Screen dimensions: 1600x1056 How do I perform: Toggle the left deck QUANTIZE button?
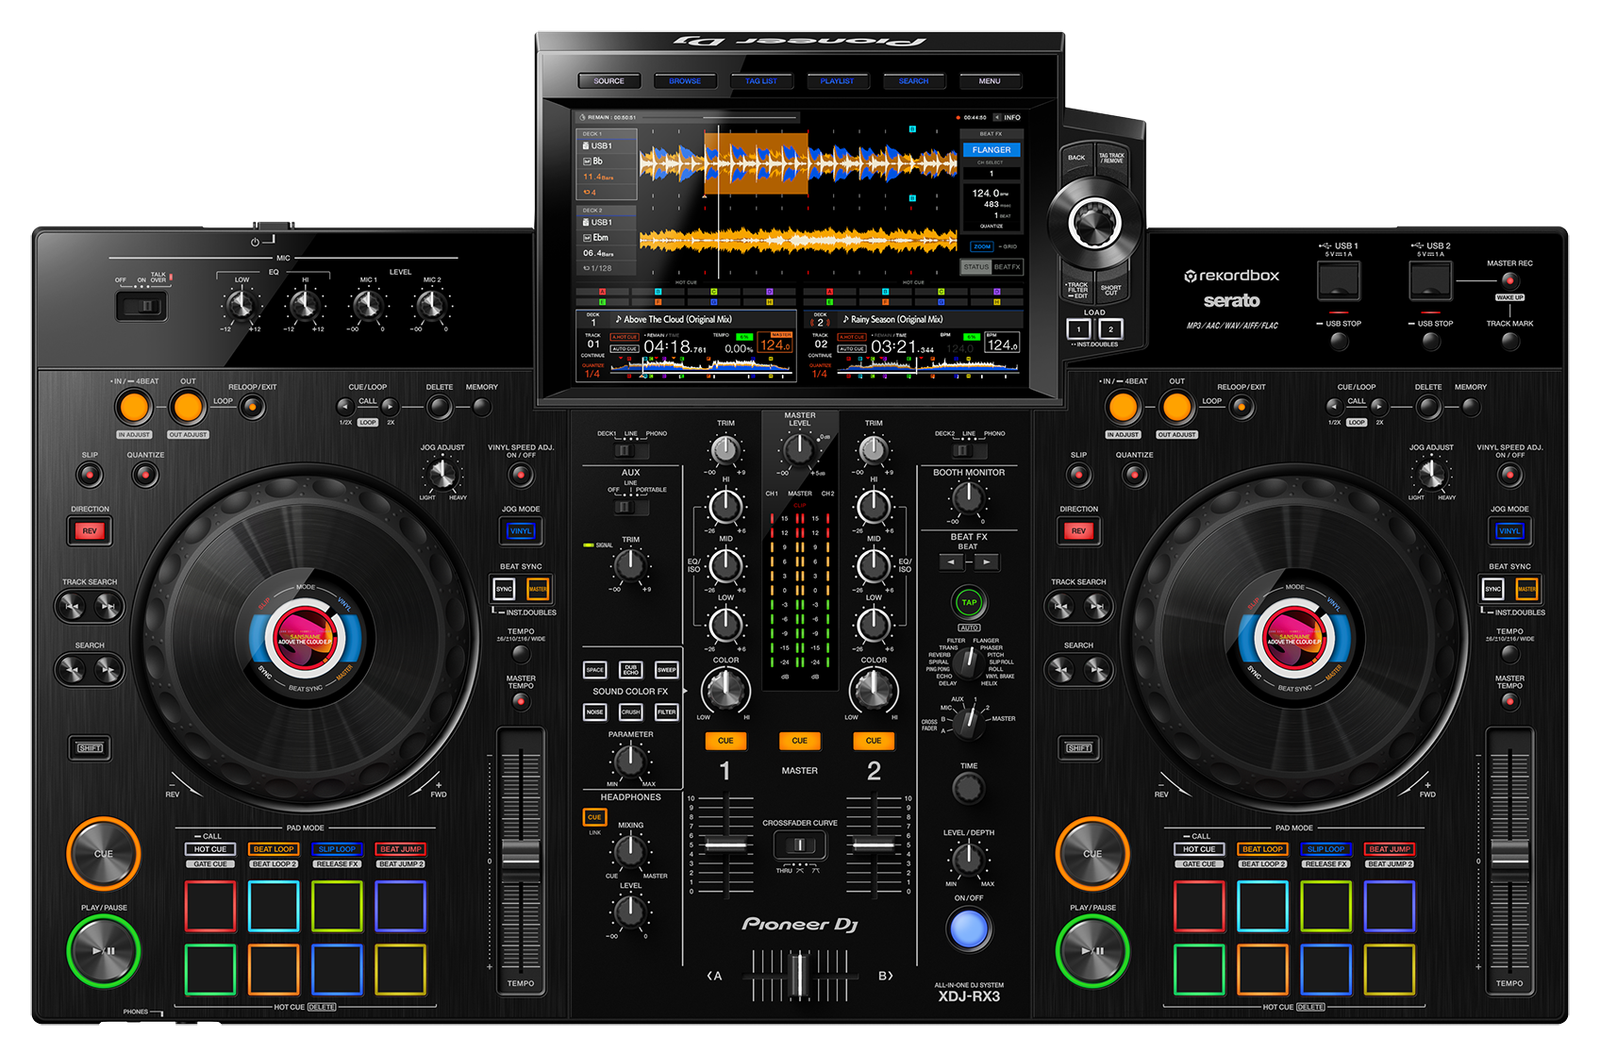tap(145, 475)
